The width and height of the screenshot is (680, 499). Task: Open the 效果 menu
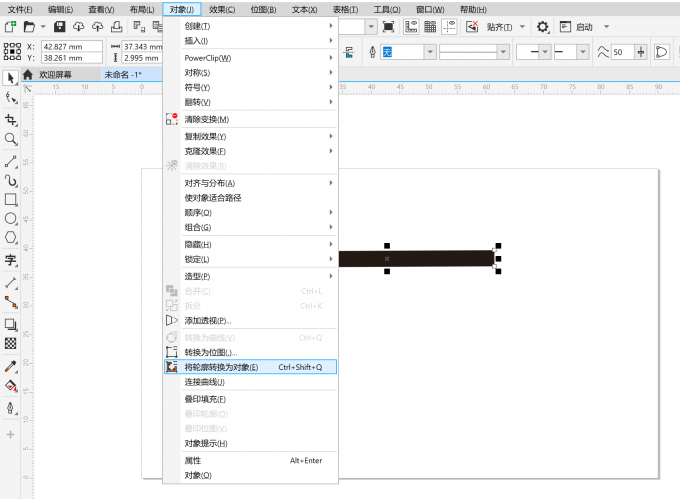pos(224,9)
